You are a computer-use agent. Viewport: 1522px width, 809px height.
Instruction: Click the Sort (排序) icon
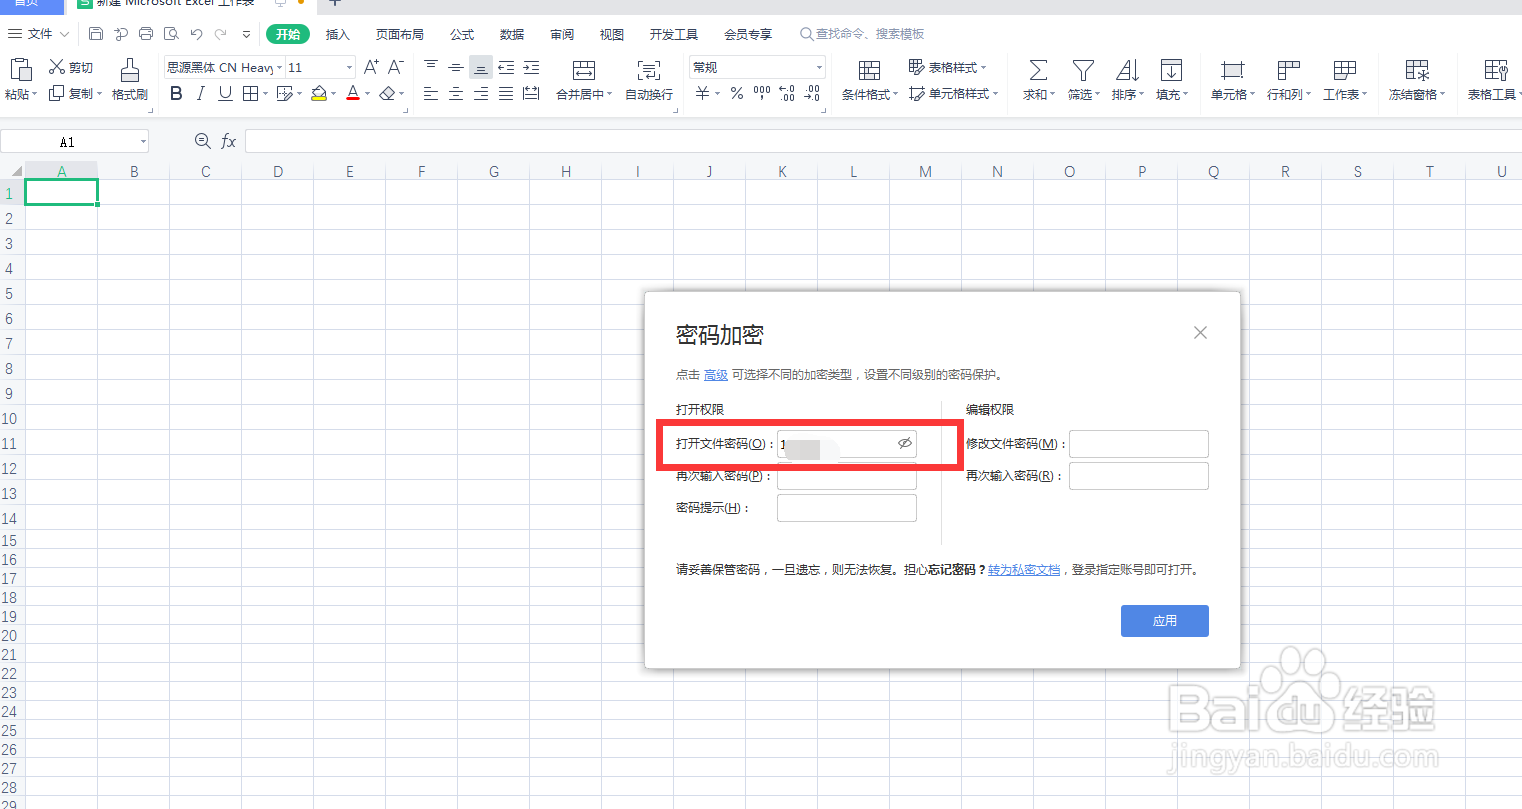coord(1127,70)
